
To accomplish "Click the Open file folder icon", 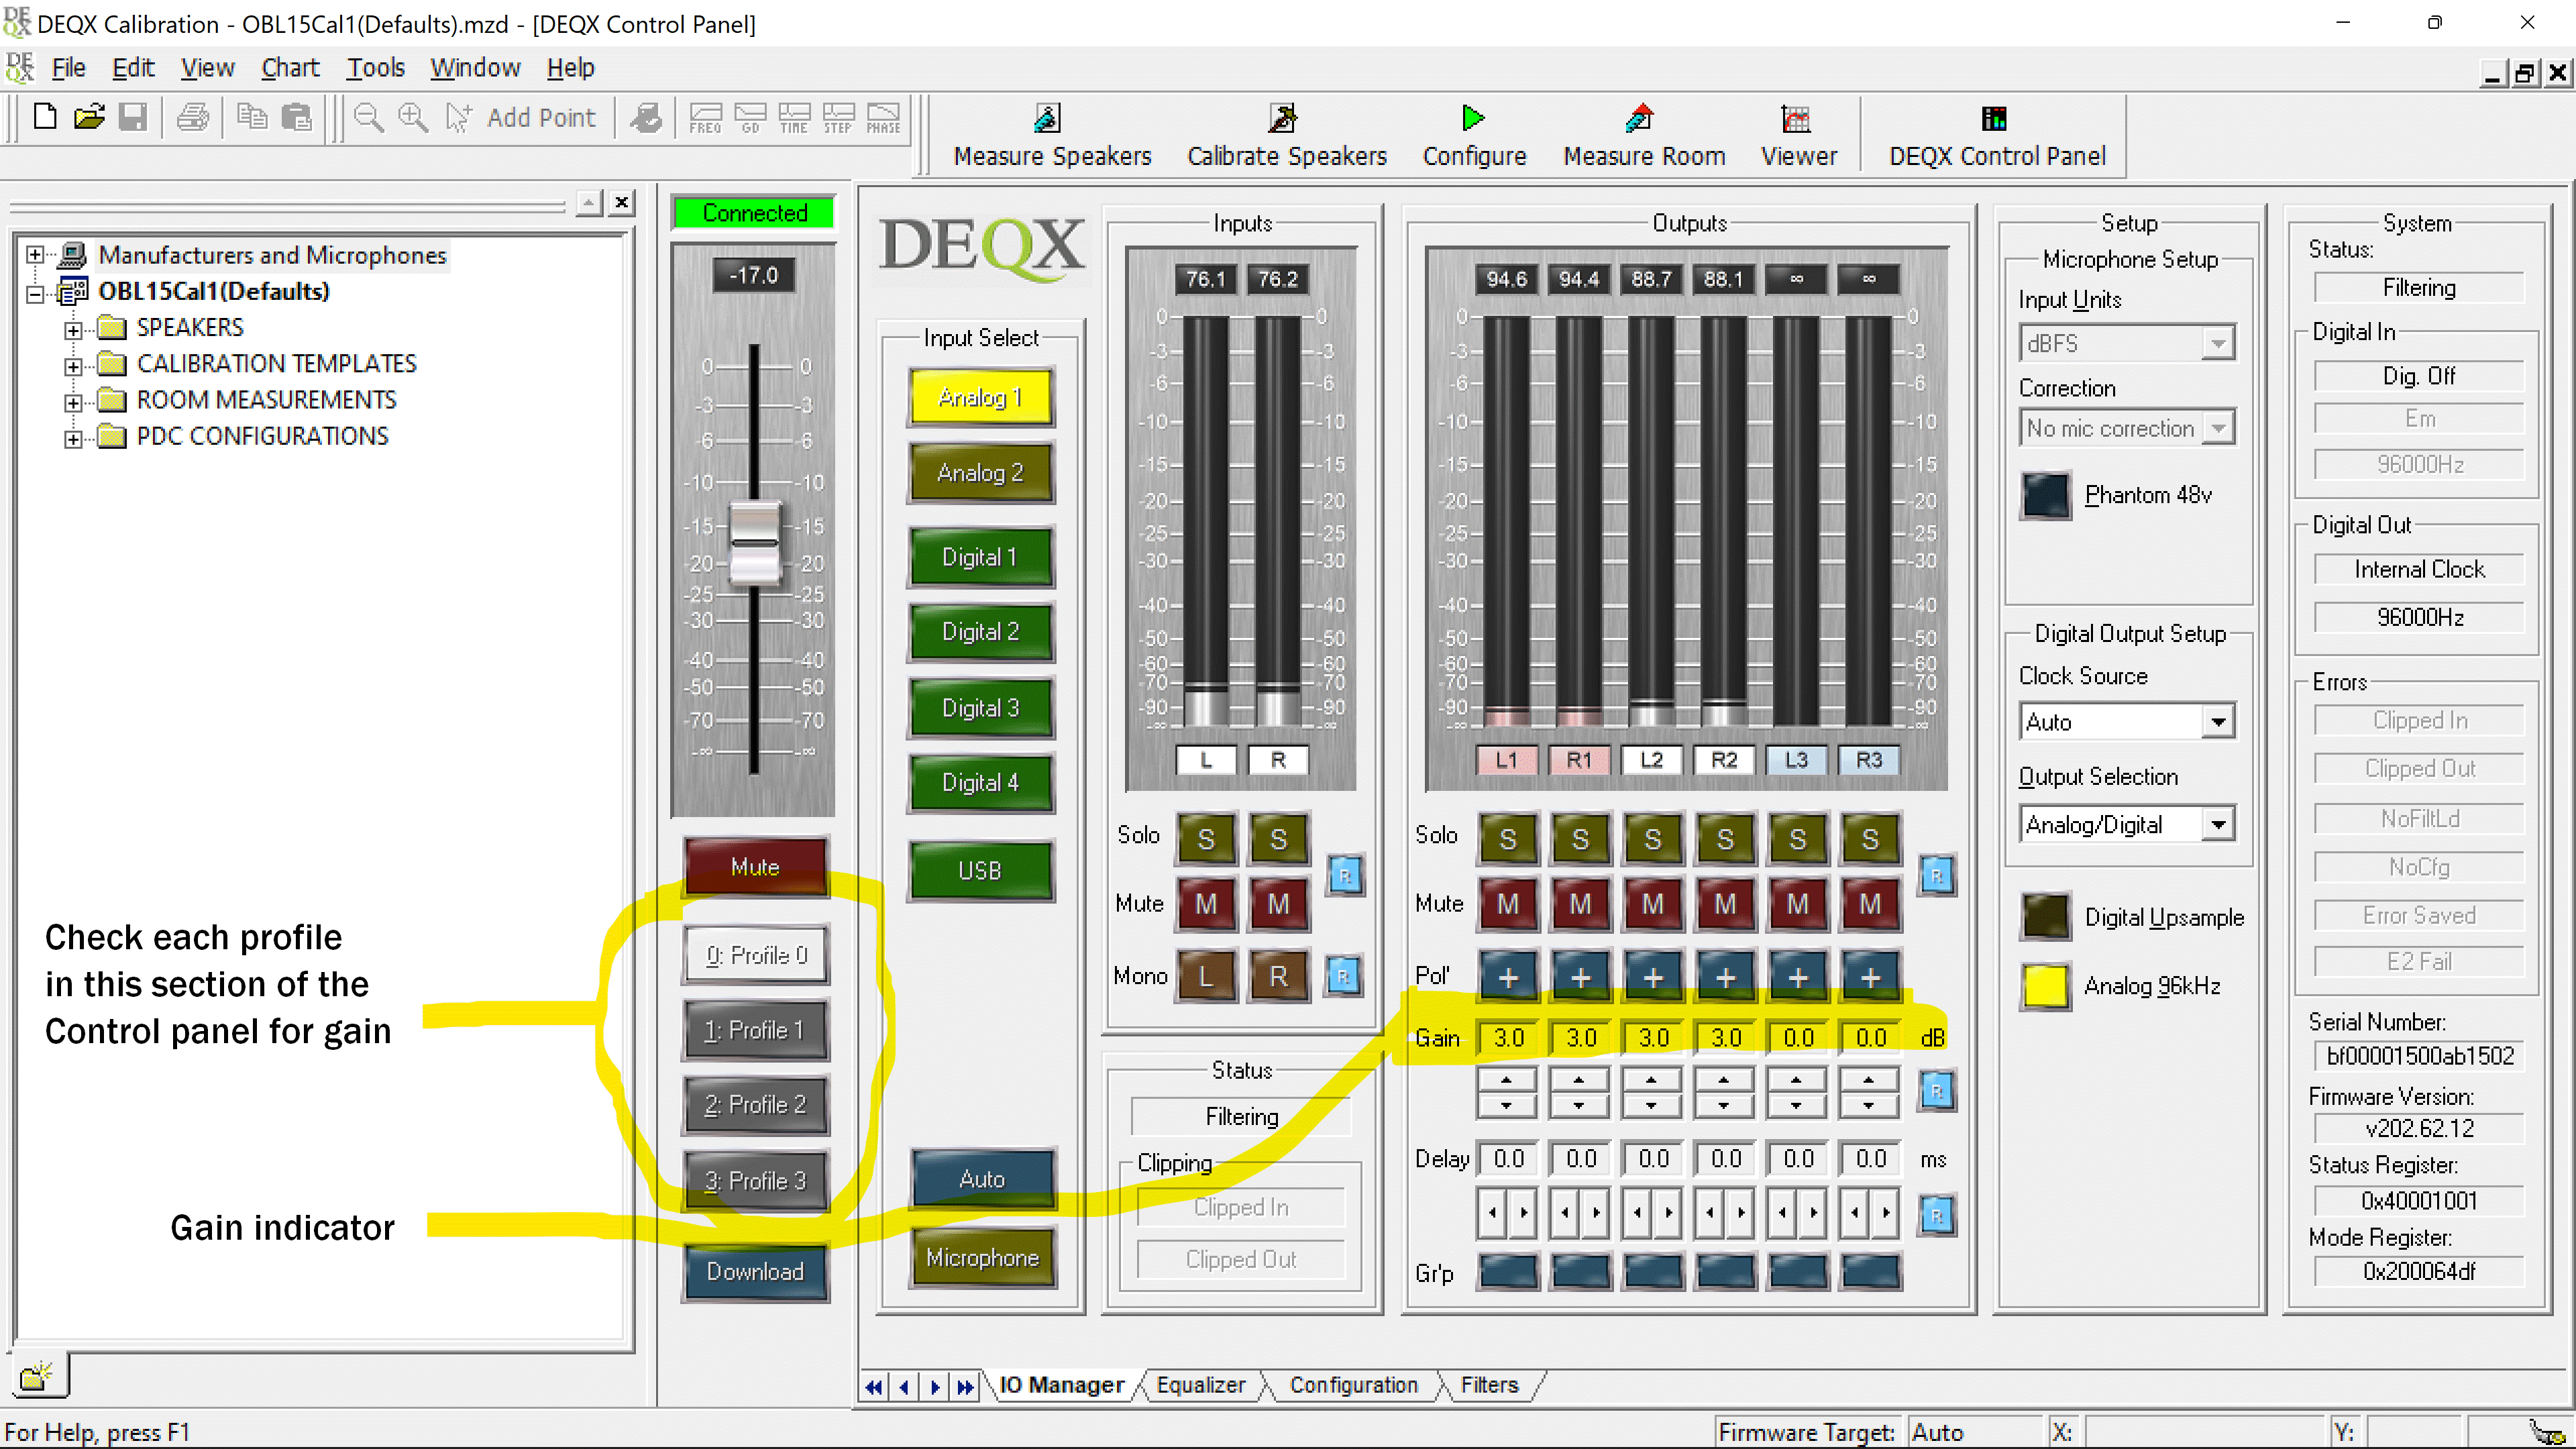I will [x=88, y=117].
